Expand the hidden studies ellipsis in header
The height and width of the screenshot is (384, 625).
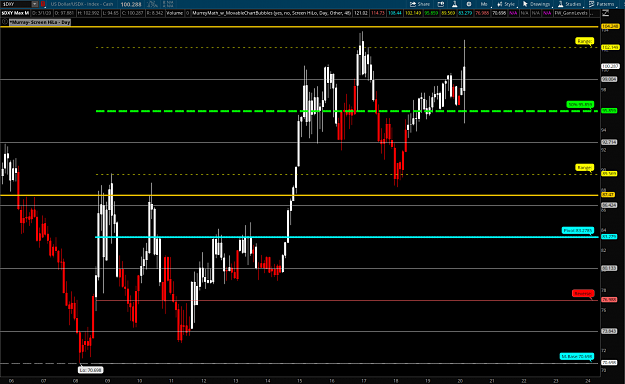pos(592,13)
